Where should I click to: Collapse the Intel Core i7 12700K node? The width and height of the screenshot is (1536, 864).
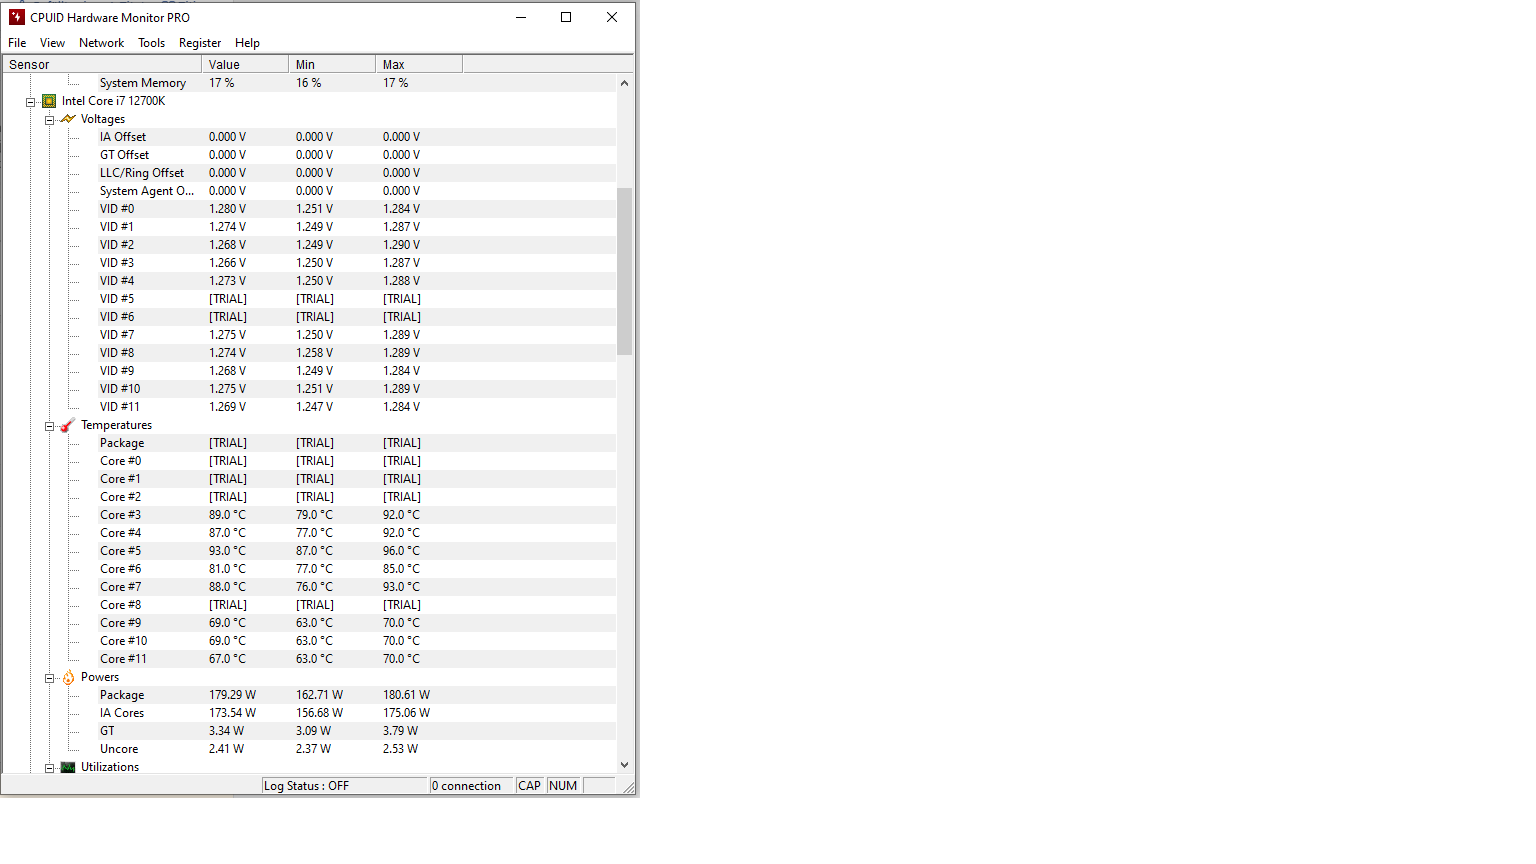pos(31,102)
